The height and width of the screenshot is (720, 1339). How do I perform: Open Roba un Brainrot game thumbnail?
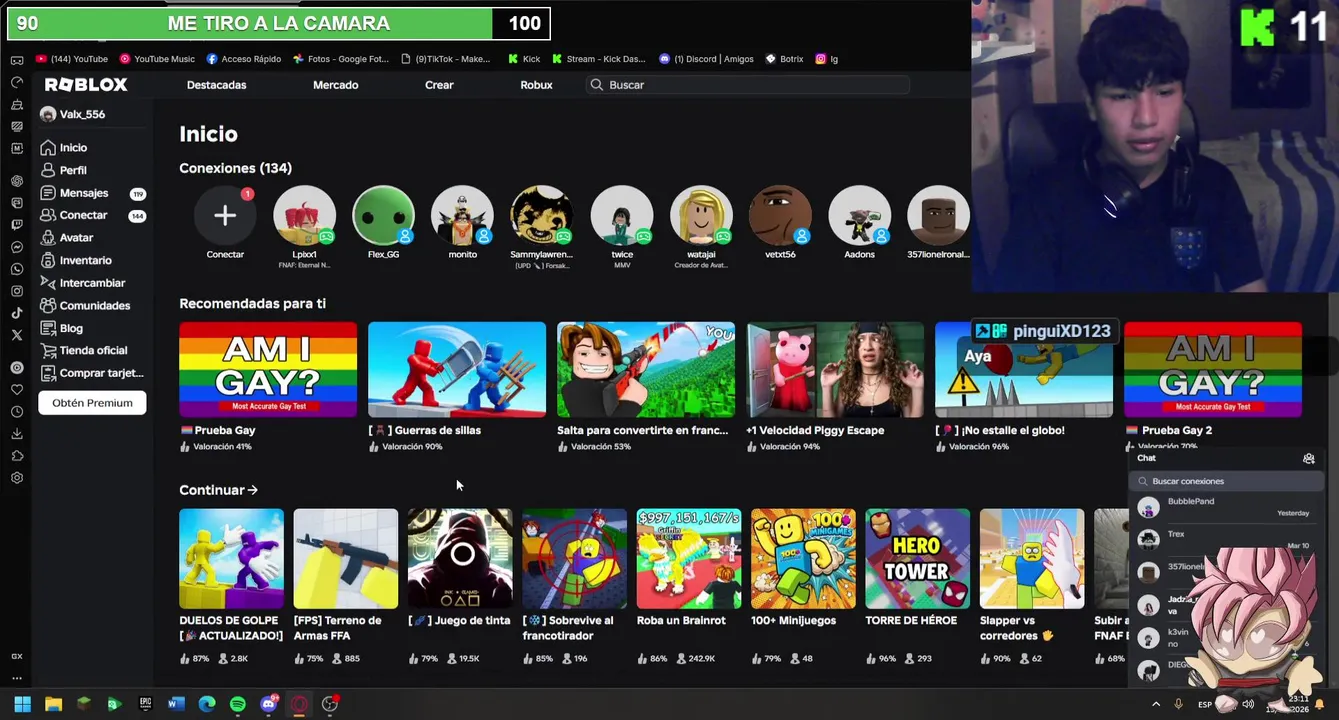pos(689,558)
